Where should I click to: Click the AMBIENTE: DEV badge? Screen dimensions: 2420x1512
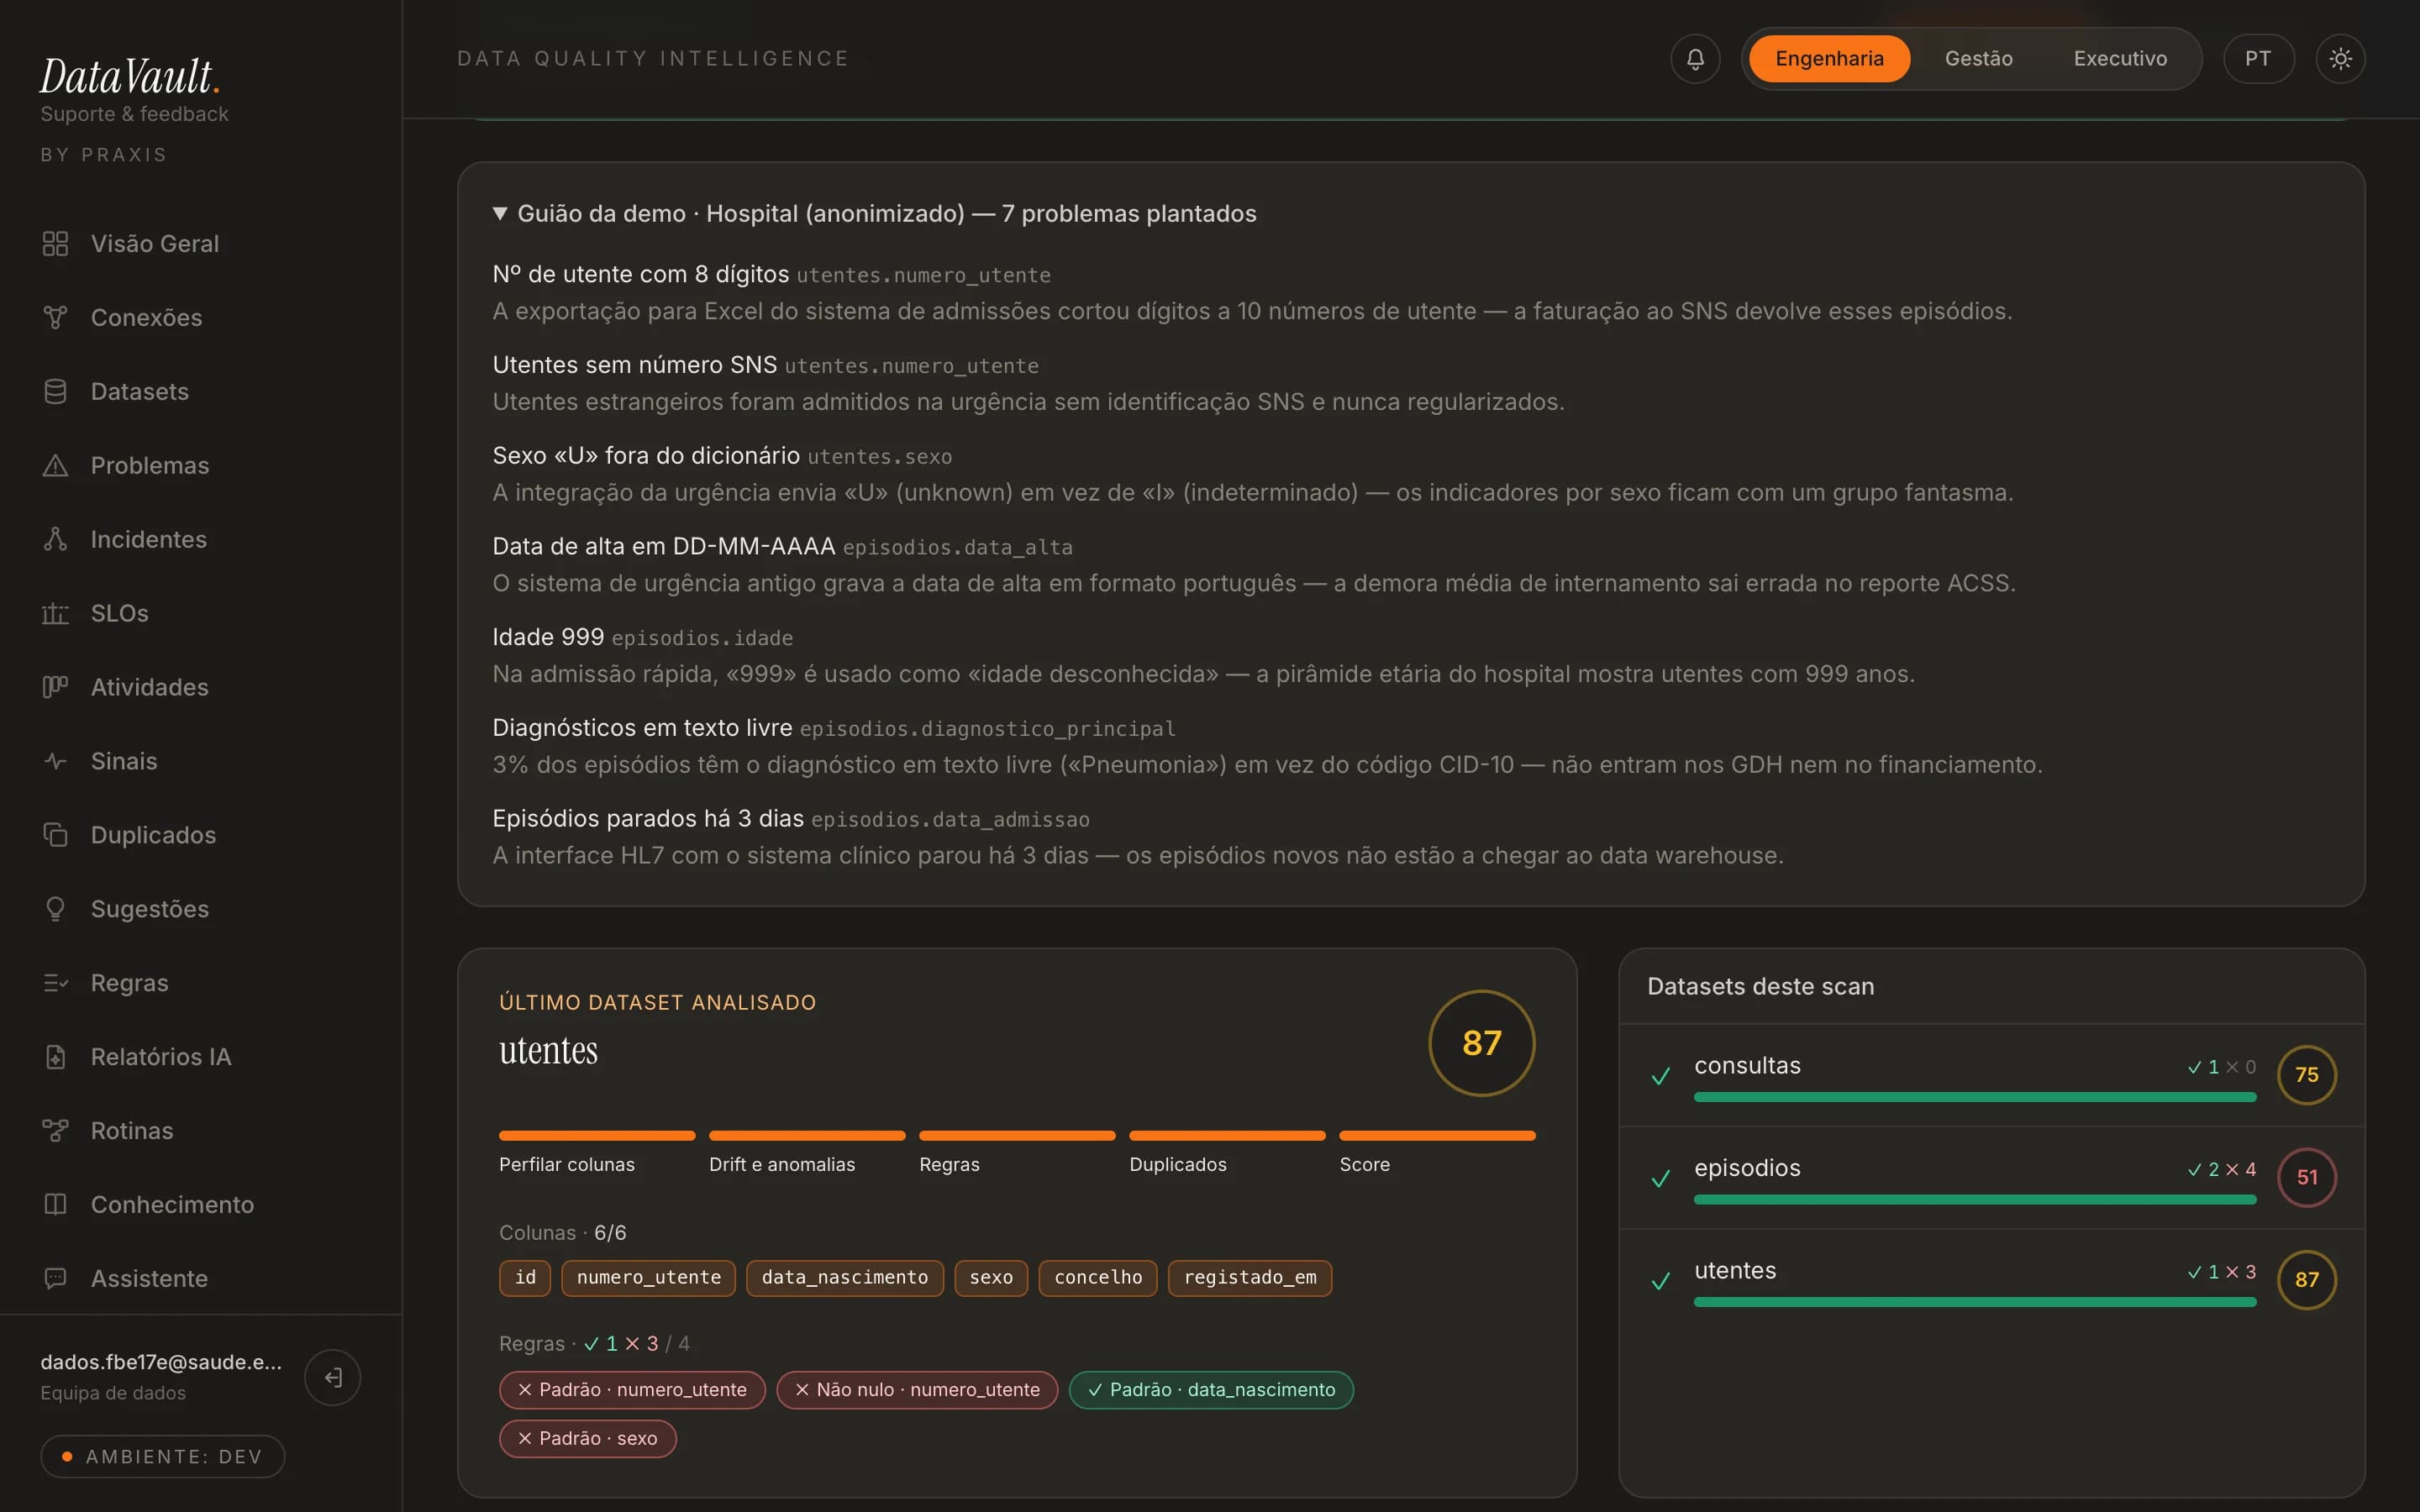[x=163, y=1457]
